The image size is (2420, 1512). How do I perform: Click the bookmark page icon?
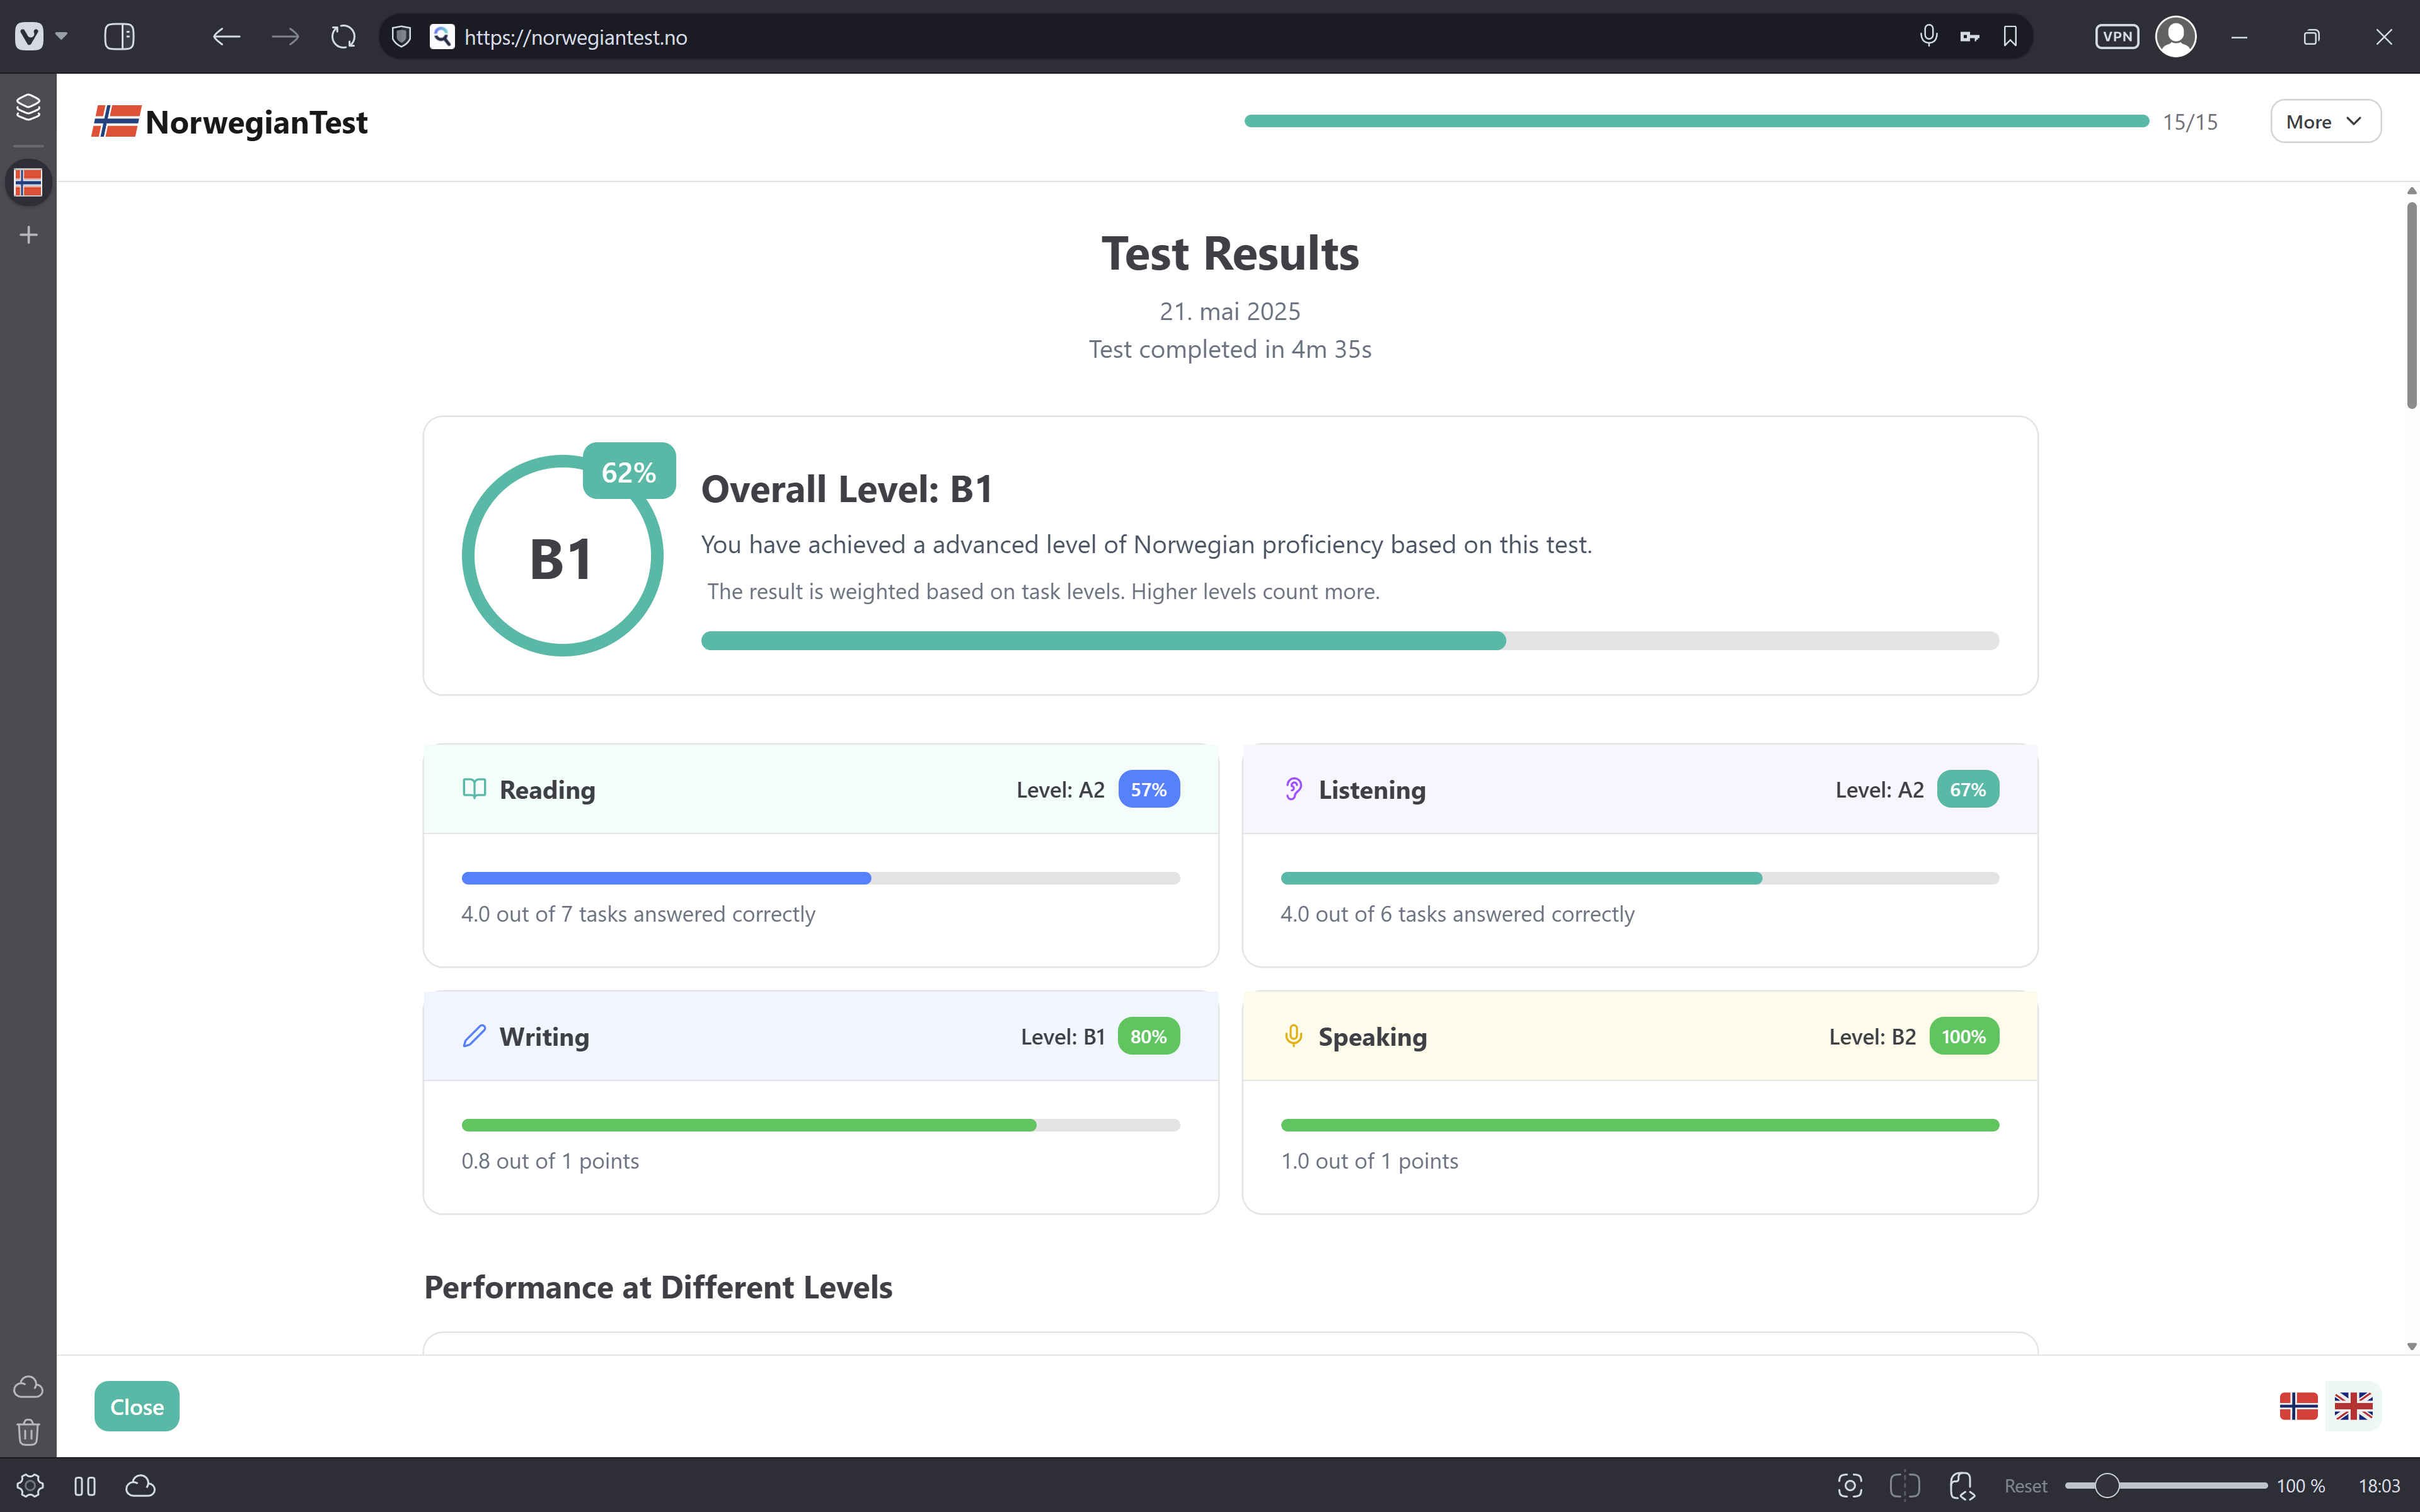tap(2010, 37)
